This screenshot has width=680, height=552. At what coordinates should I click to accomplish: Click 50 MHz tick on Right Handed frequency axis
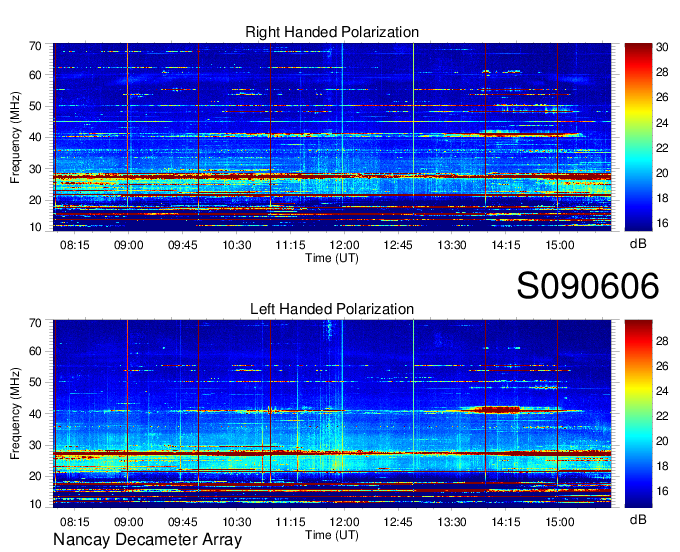(x=35, y=106)
